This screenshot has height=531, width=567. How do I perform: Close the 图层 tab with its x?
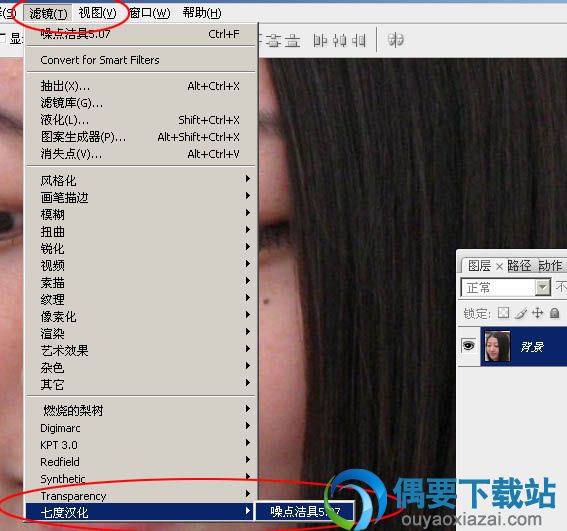tap(499, 267)
